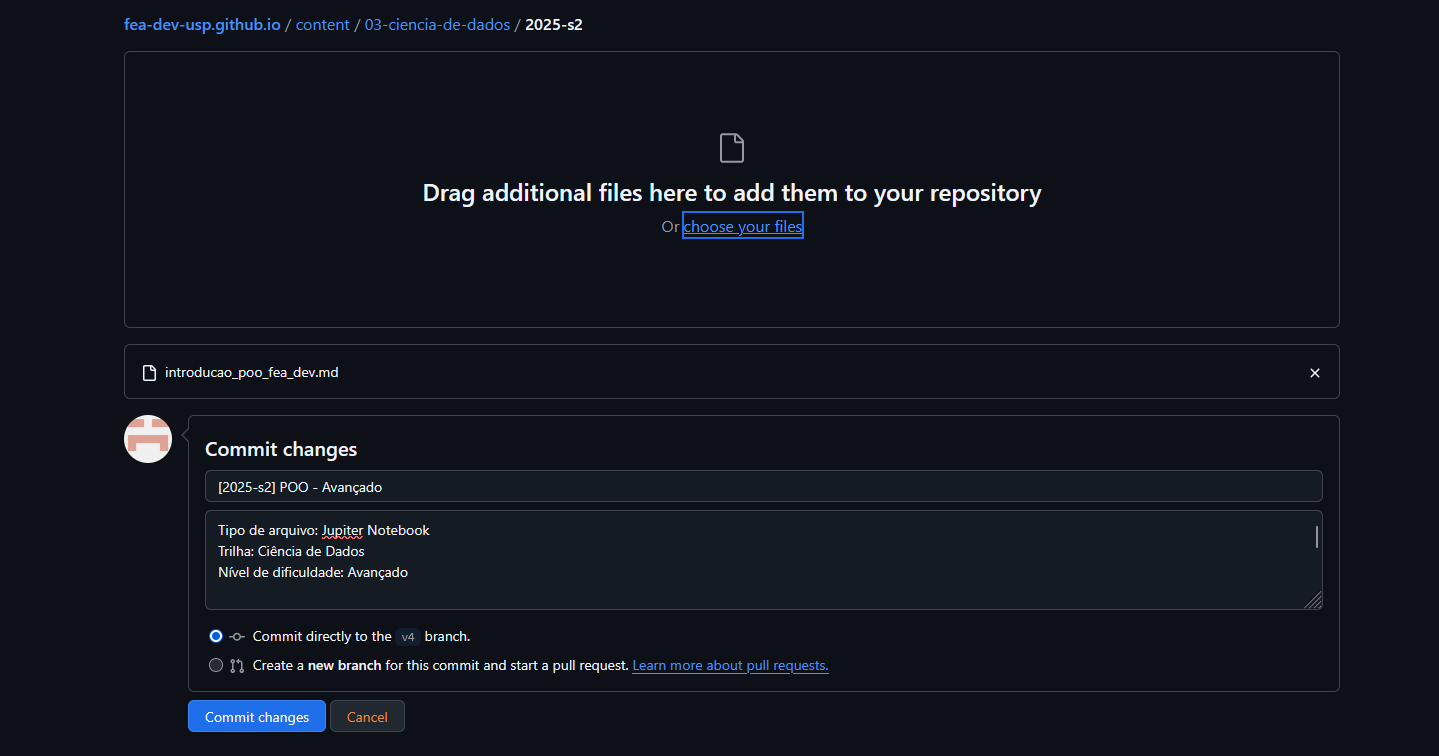Select 'Commit directly to the v4 branch' radio
Screen dimensions: 1439x756
(x=216, y=637)
